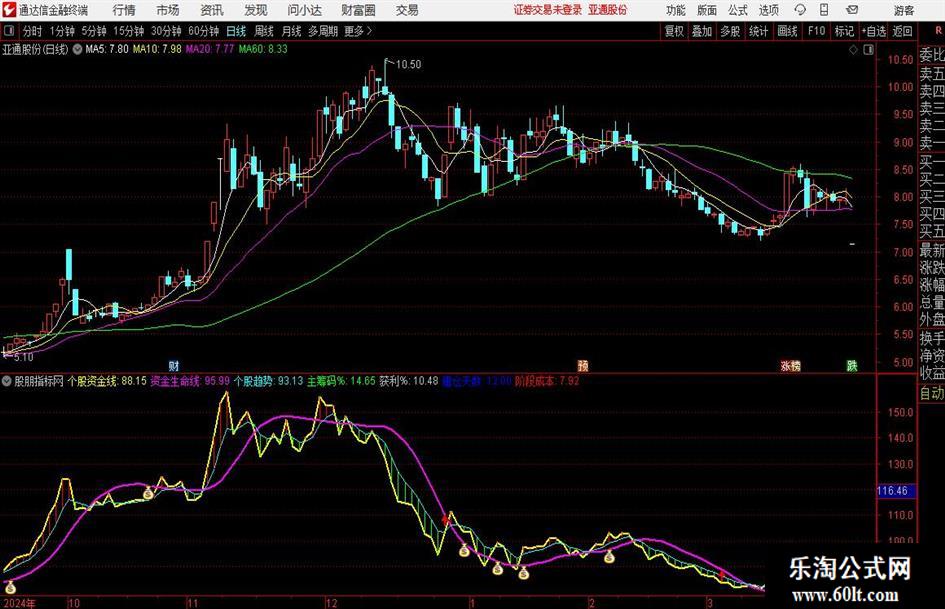Add stock via +自选 button
The width and height of the screenshot is (945, 609).
click(873, 31)
